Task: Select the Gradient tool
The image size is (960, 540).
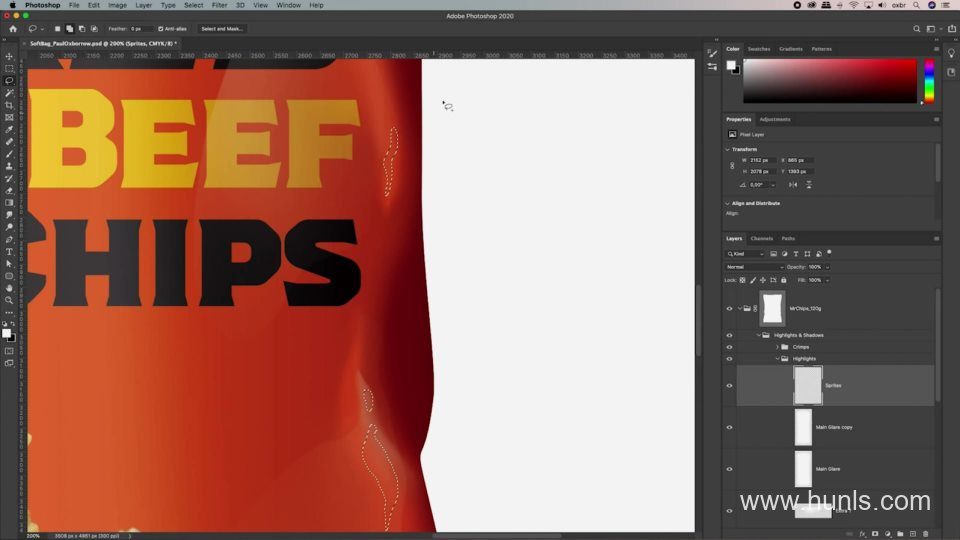Action: (x=9, y=203)
